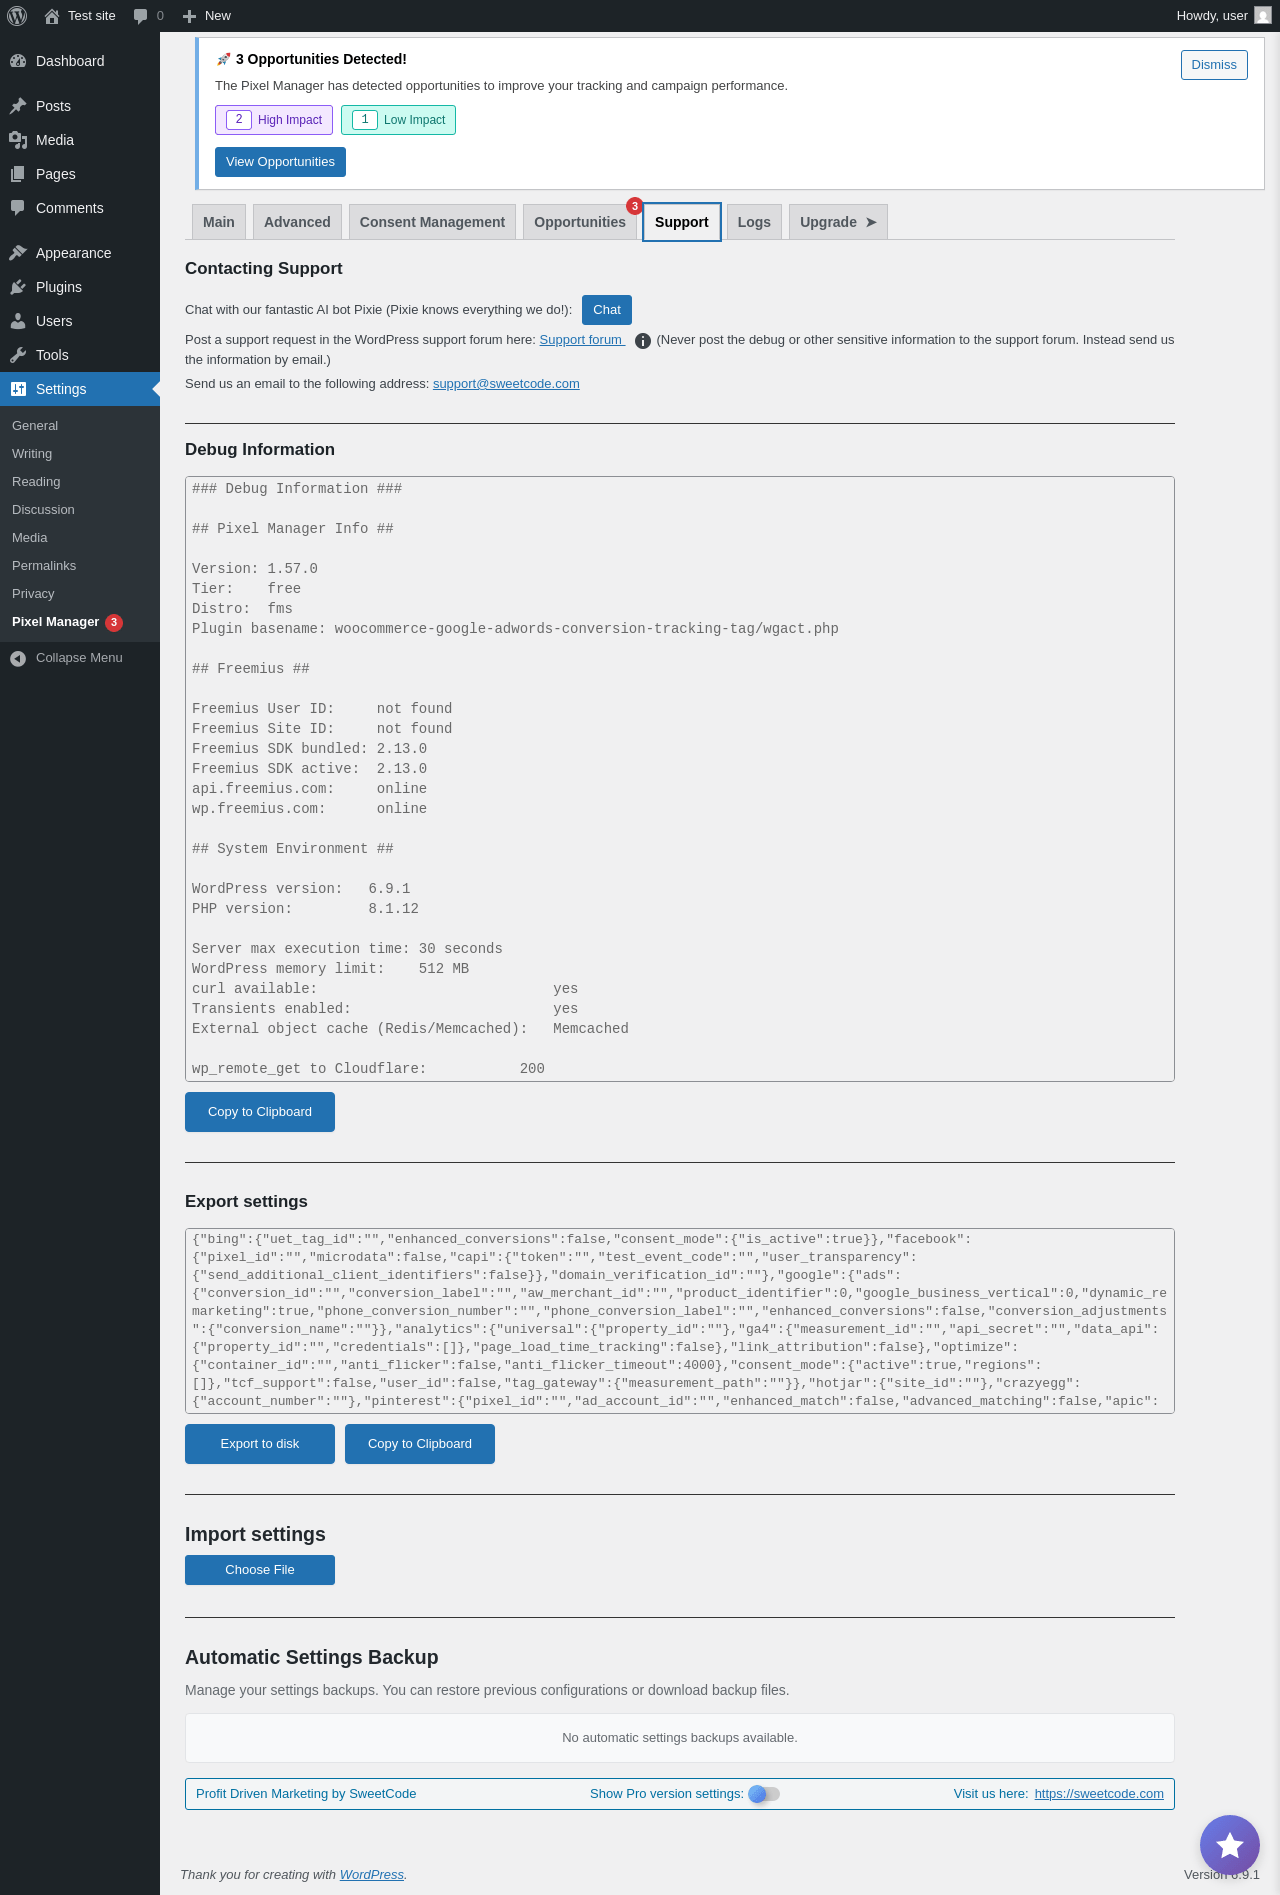Copy debug information to clipboard

point(260,1112)
